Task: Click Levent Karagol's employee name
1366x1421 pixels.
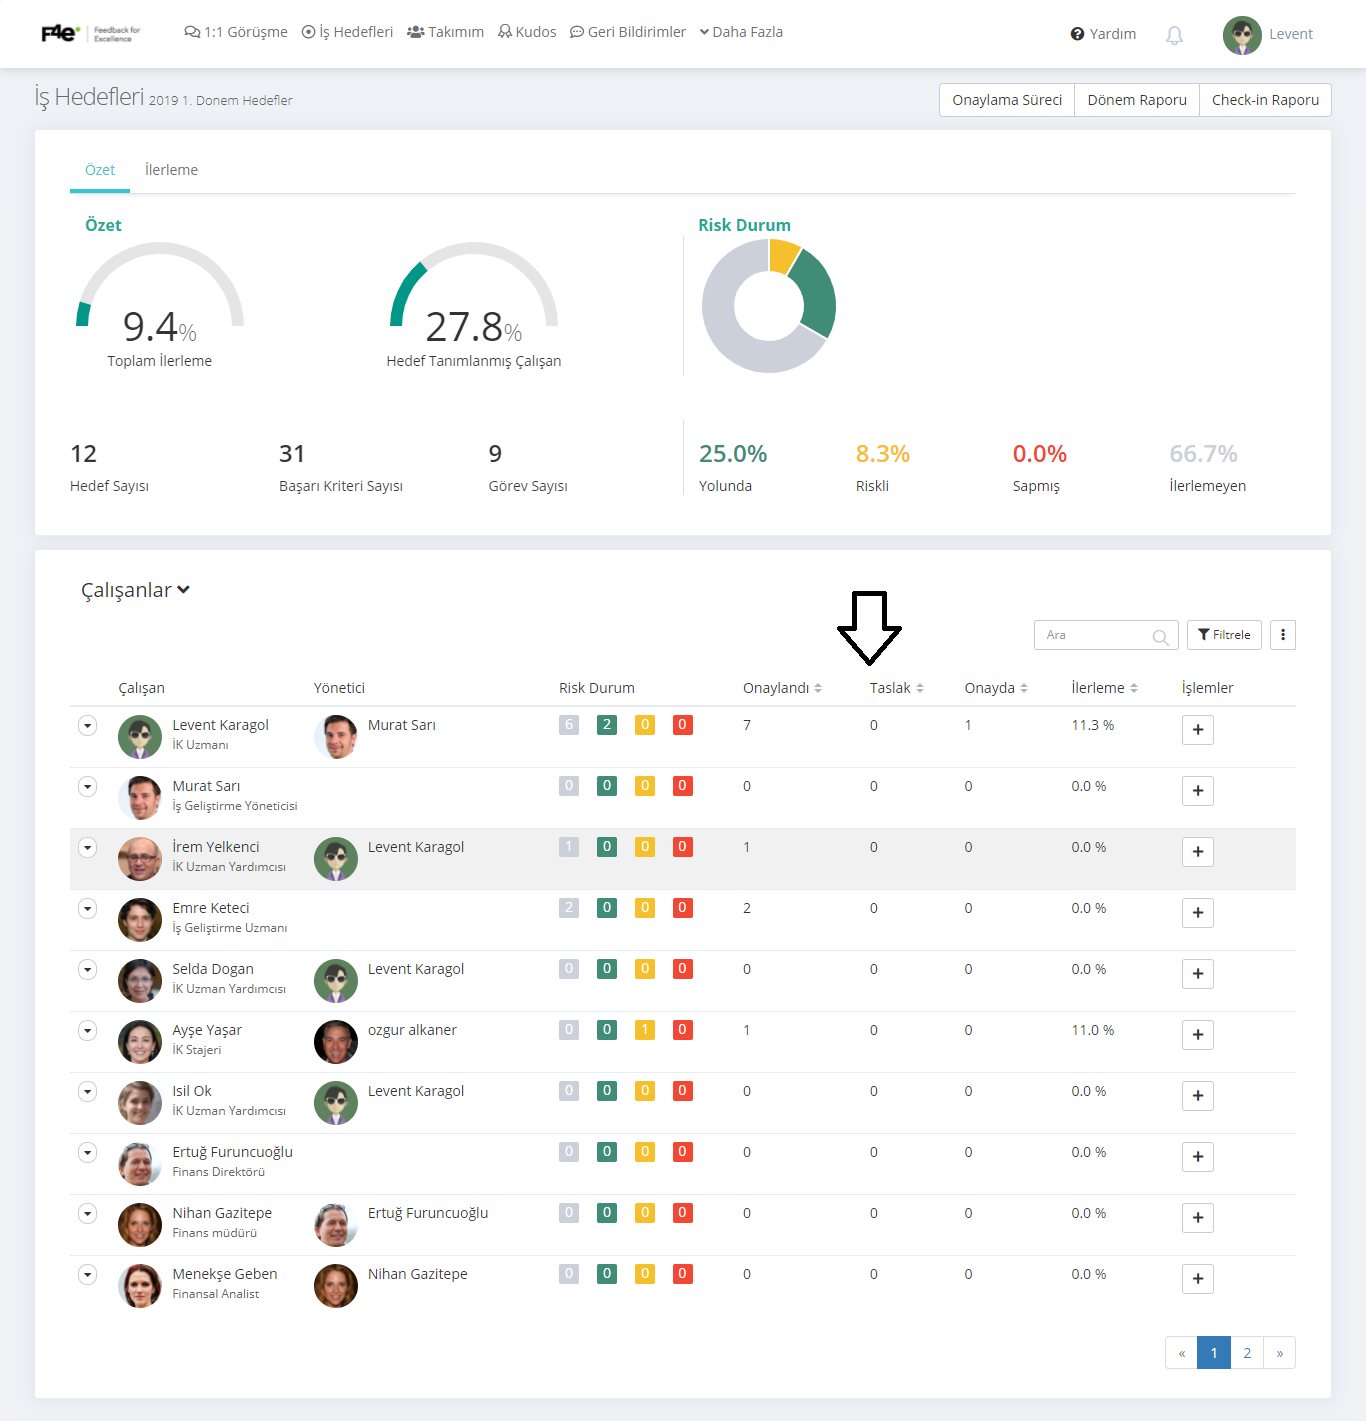Action: tap(220, 725)
